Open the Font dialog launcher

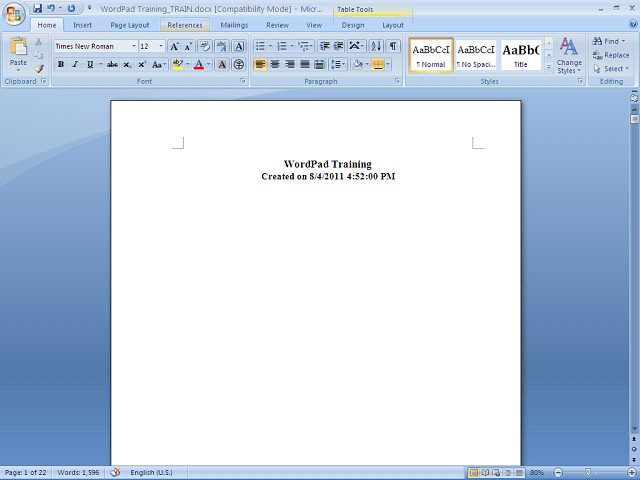tap(243, 81)
